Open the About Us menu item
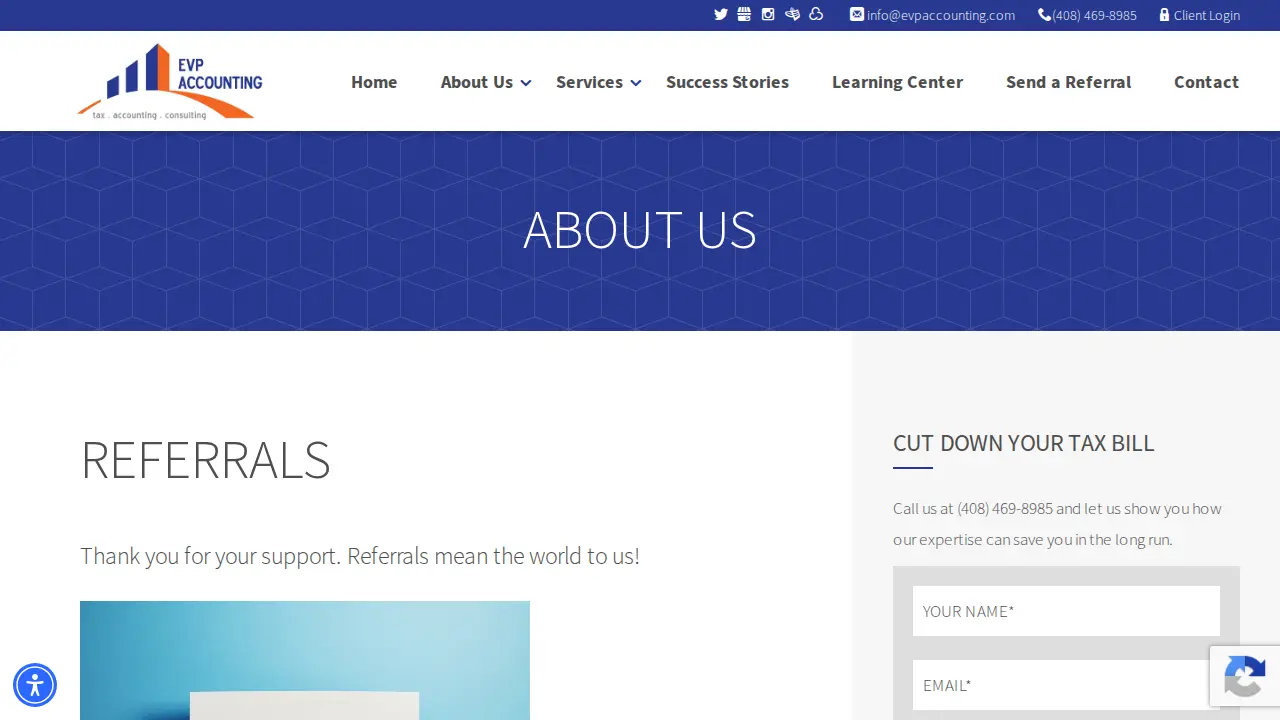The image size is (1280, 720). tap(477, 82)
